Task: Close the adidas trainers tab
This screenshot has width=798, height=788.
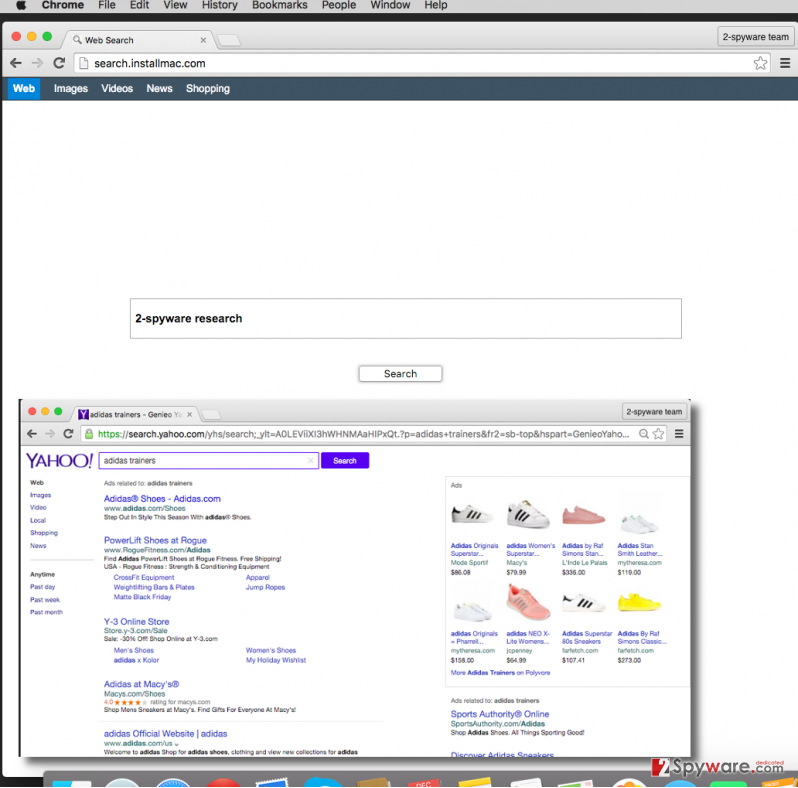Action: coord(189,414)
